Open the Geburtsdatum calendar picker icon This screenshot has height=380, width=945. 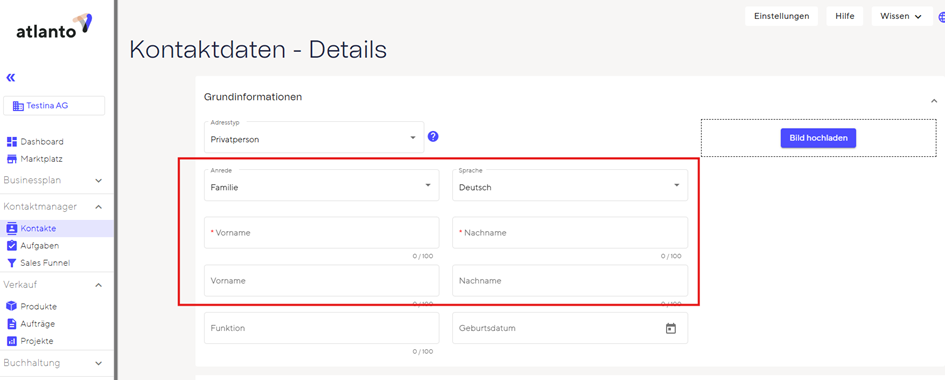[671, 328]
